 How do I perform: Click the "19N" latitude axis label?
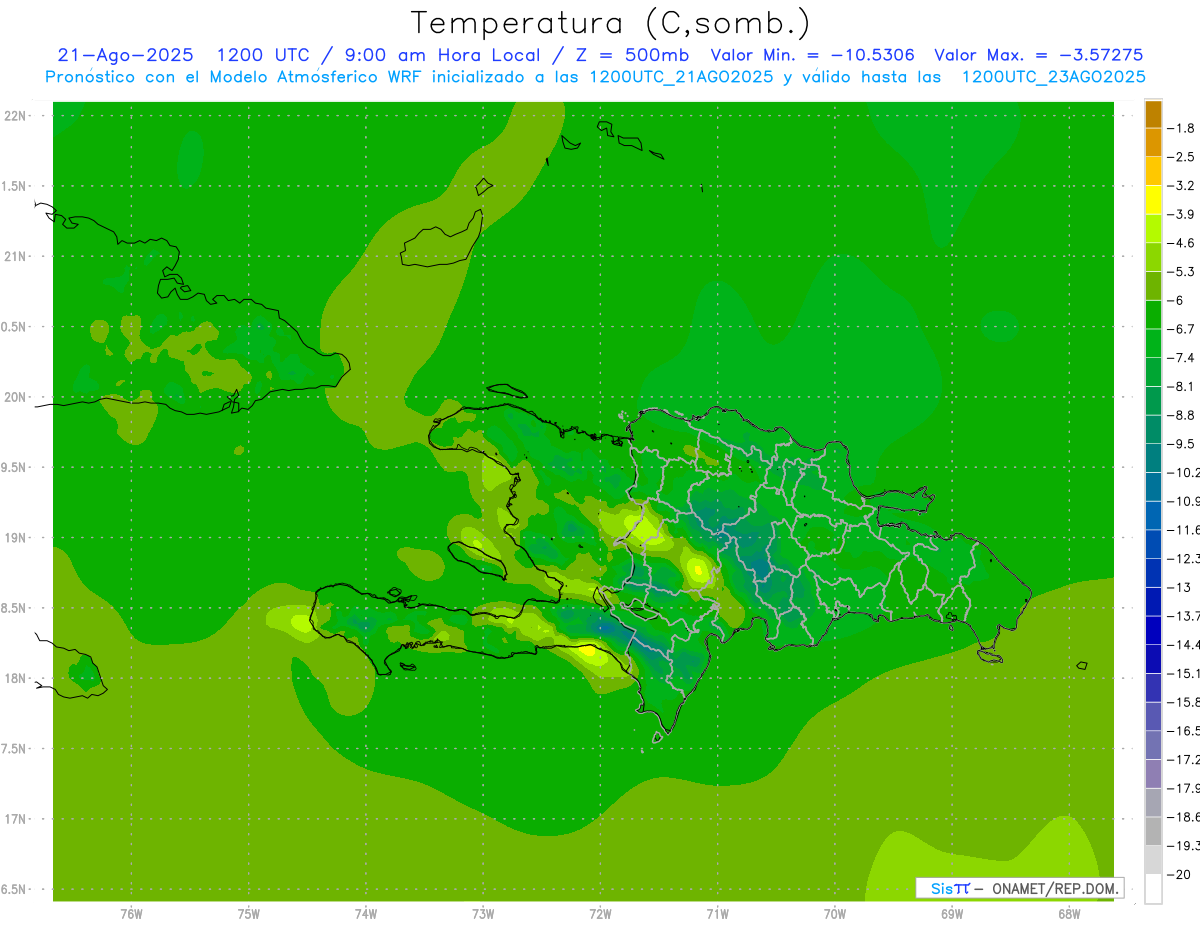15,538
